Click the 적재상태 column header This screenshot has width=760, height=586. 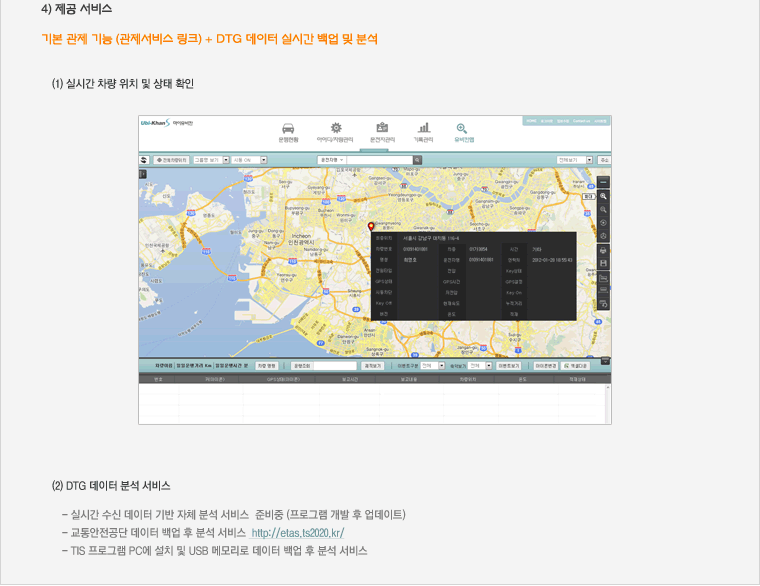tap(577, 379)
